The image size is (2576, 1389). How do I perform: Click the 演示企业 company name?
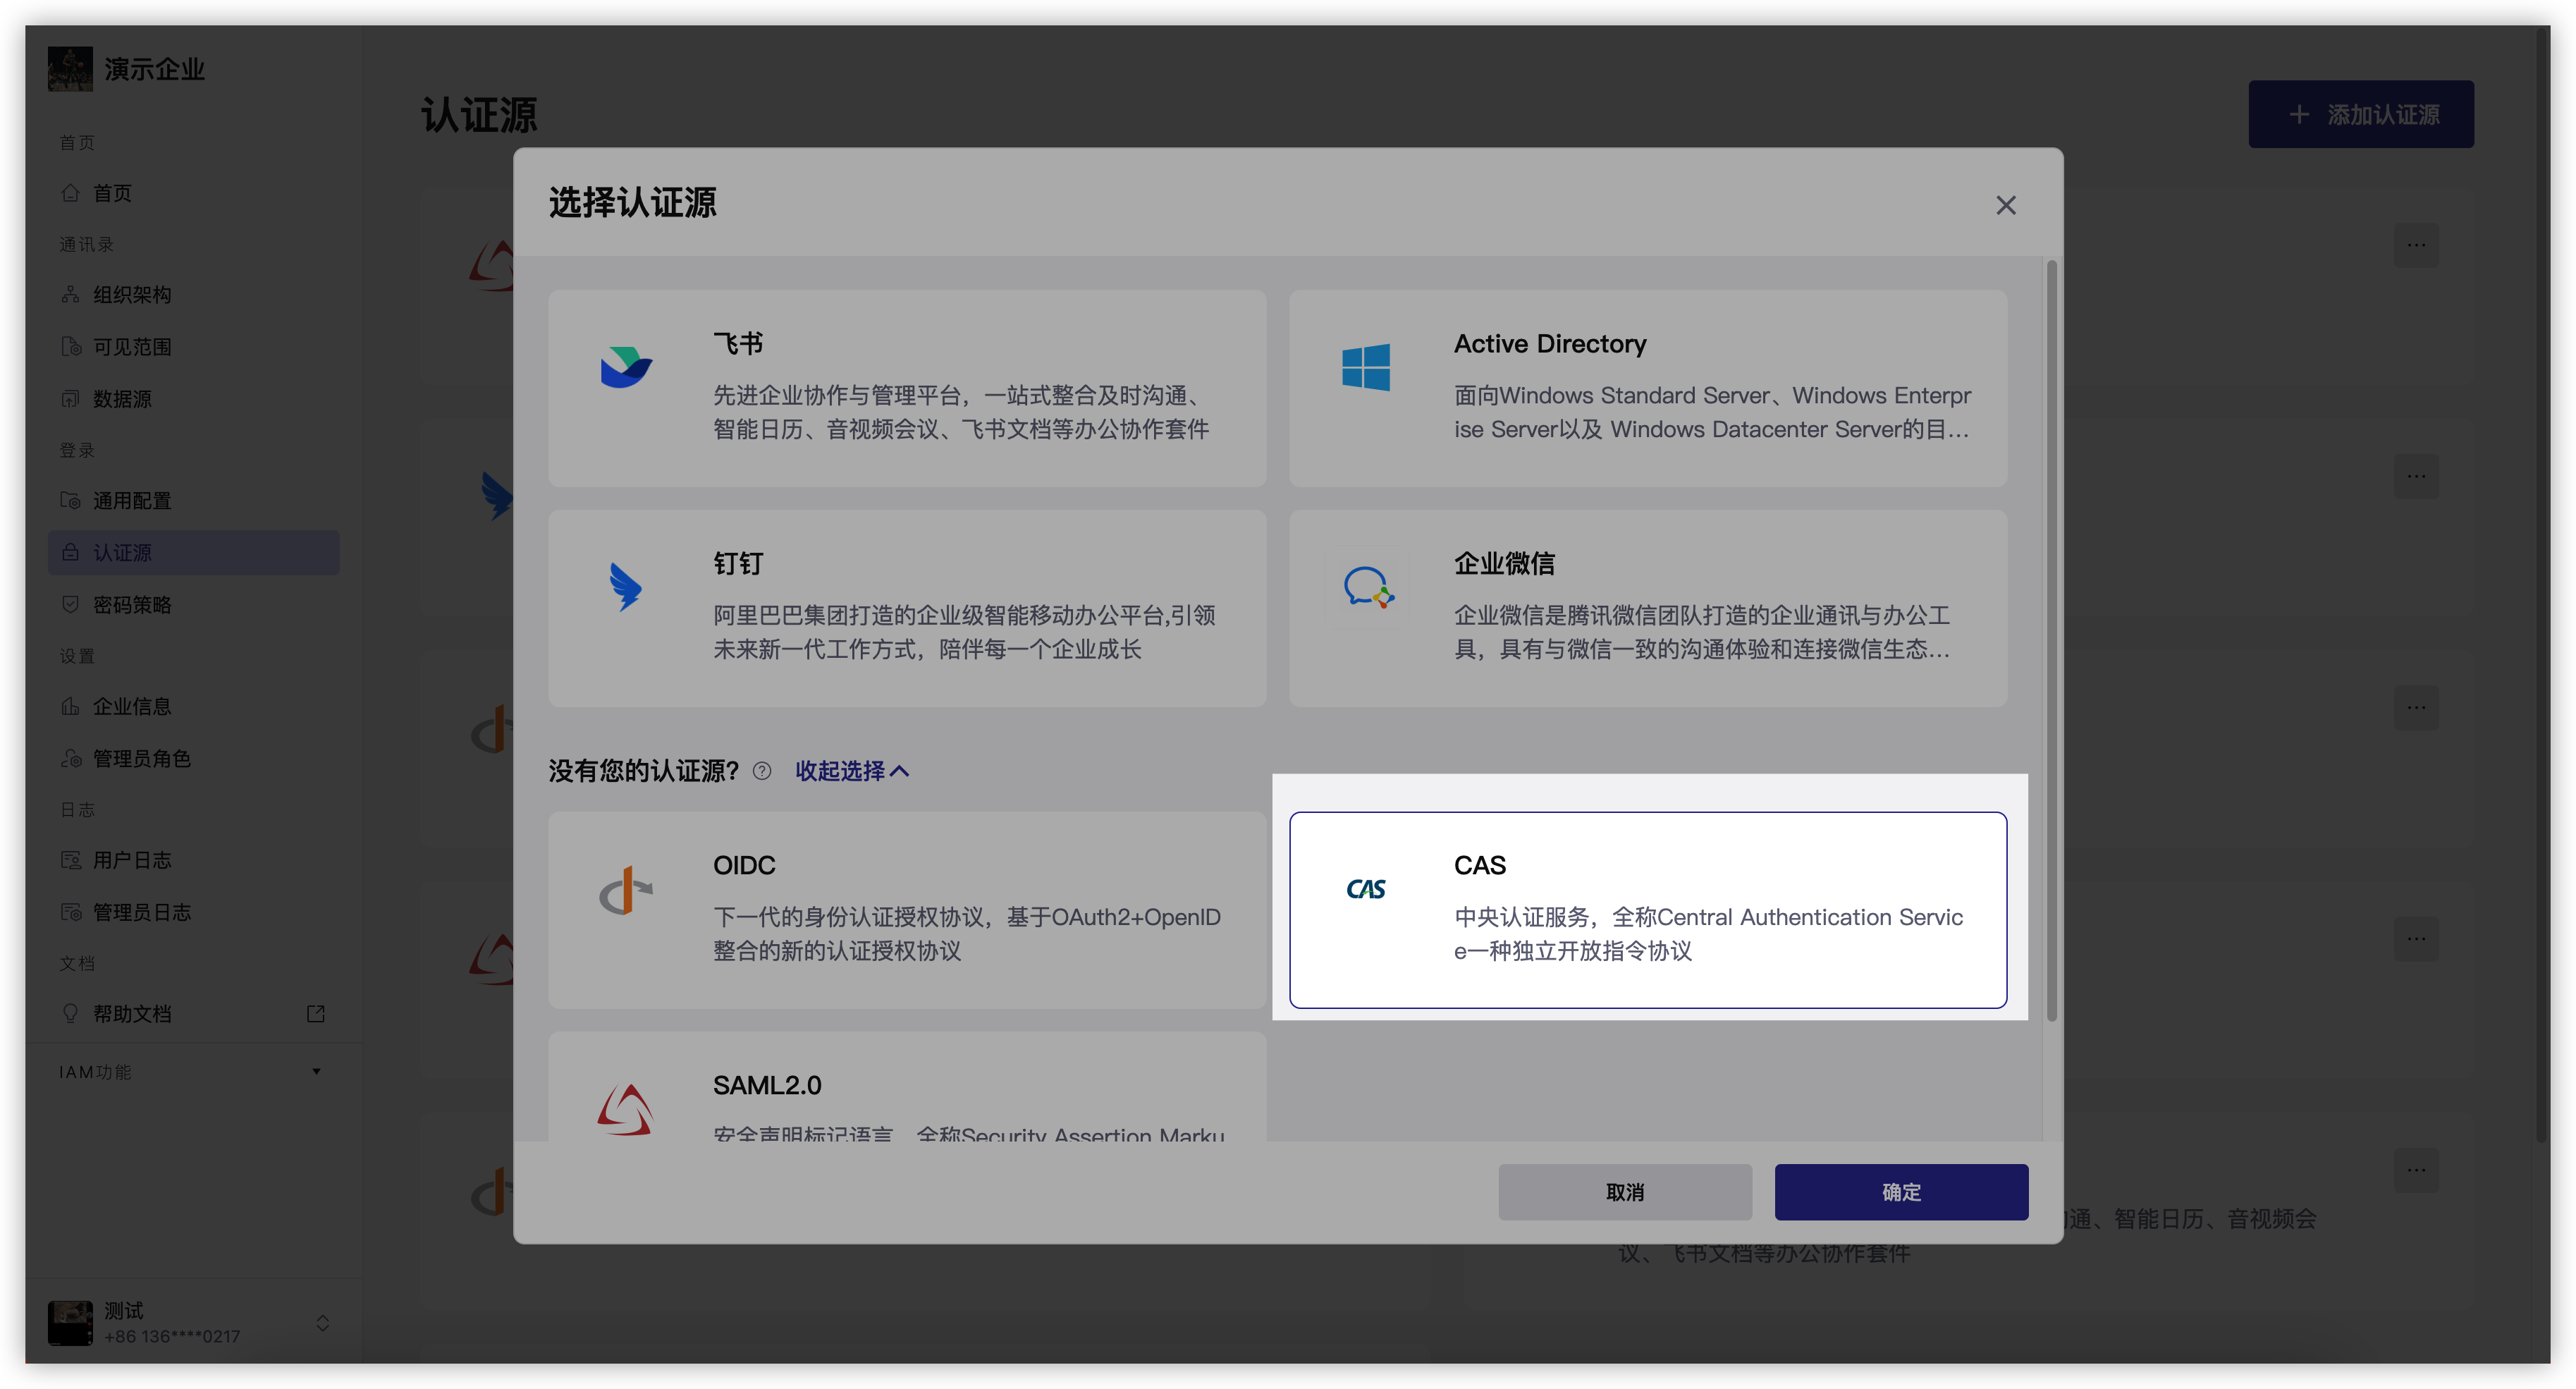tap(154, 69)
